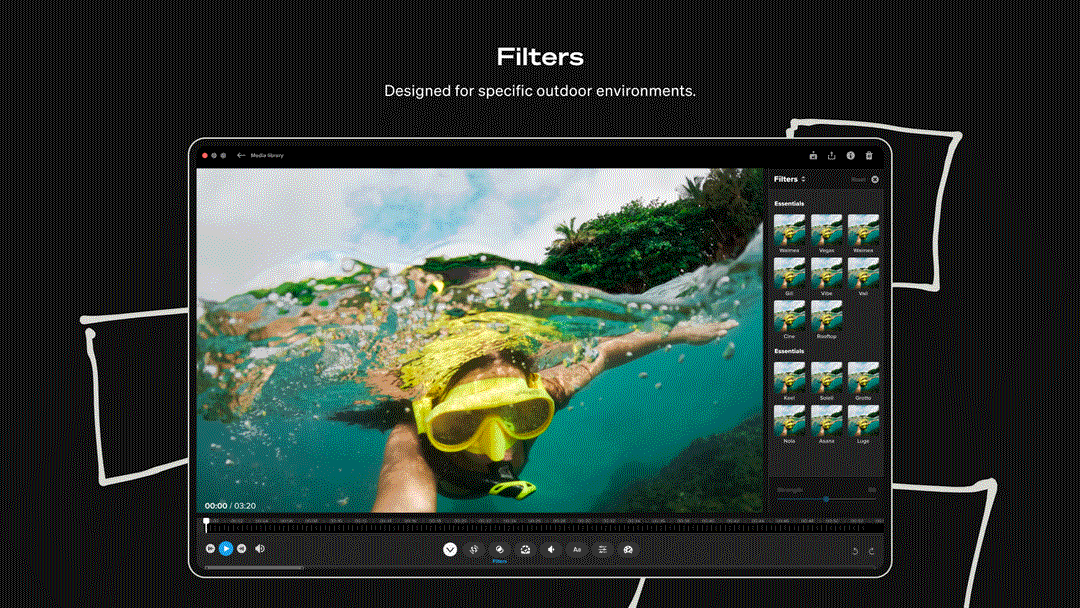Expand the Filters category dropdown
Image resolution: width=1080 pixels, height=608 pixels.
(803, 178)
